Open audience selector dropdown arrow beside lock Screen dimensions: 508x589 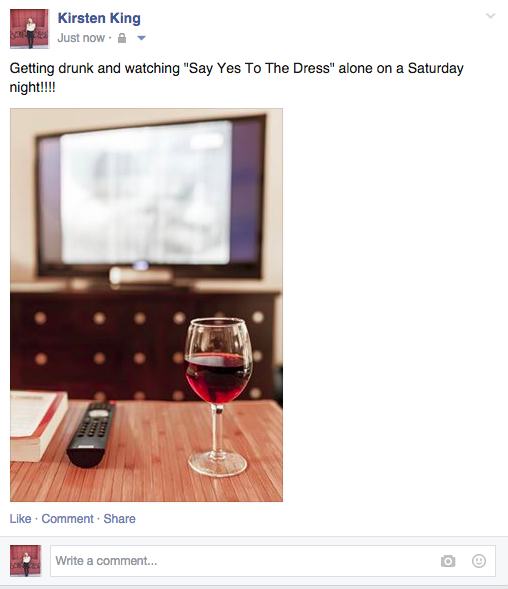click(141, 38)
